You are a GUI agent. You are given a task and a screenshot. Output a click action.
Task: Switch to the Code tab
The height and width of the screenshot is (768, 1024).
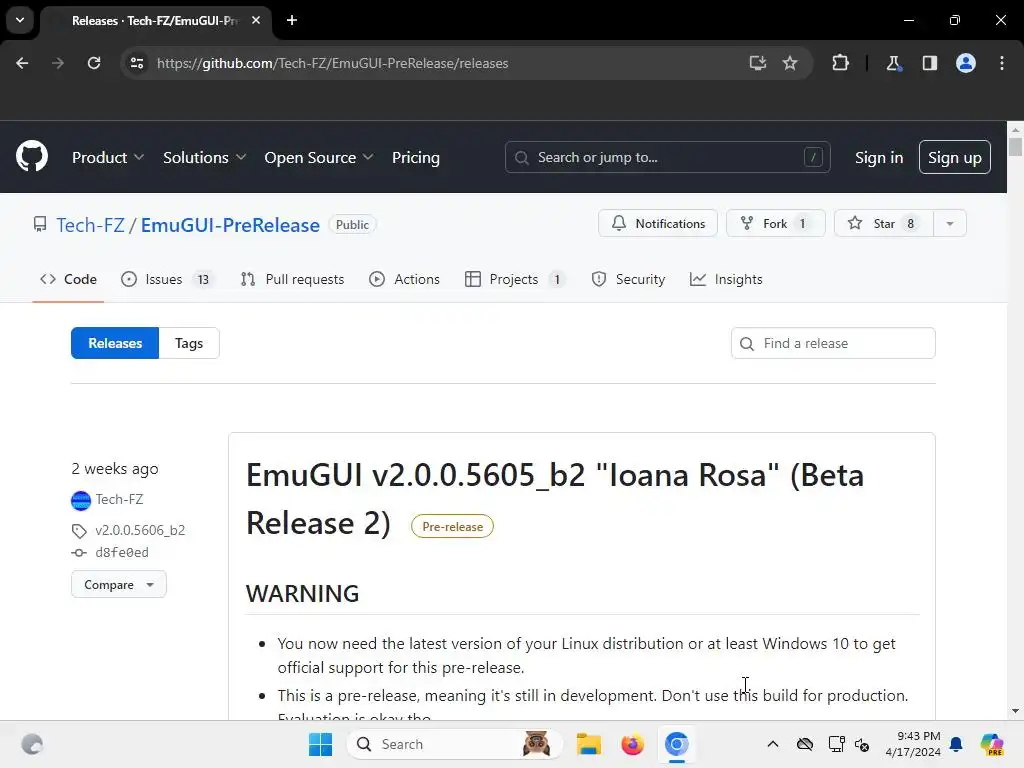(69, 280)
